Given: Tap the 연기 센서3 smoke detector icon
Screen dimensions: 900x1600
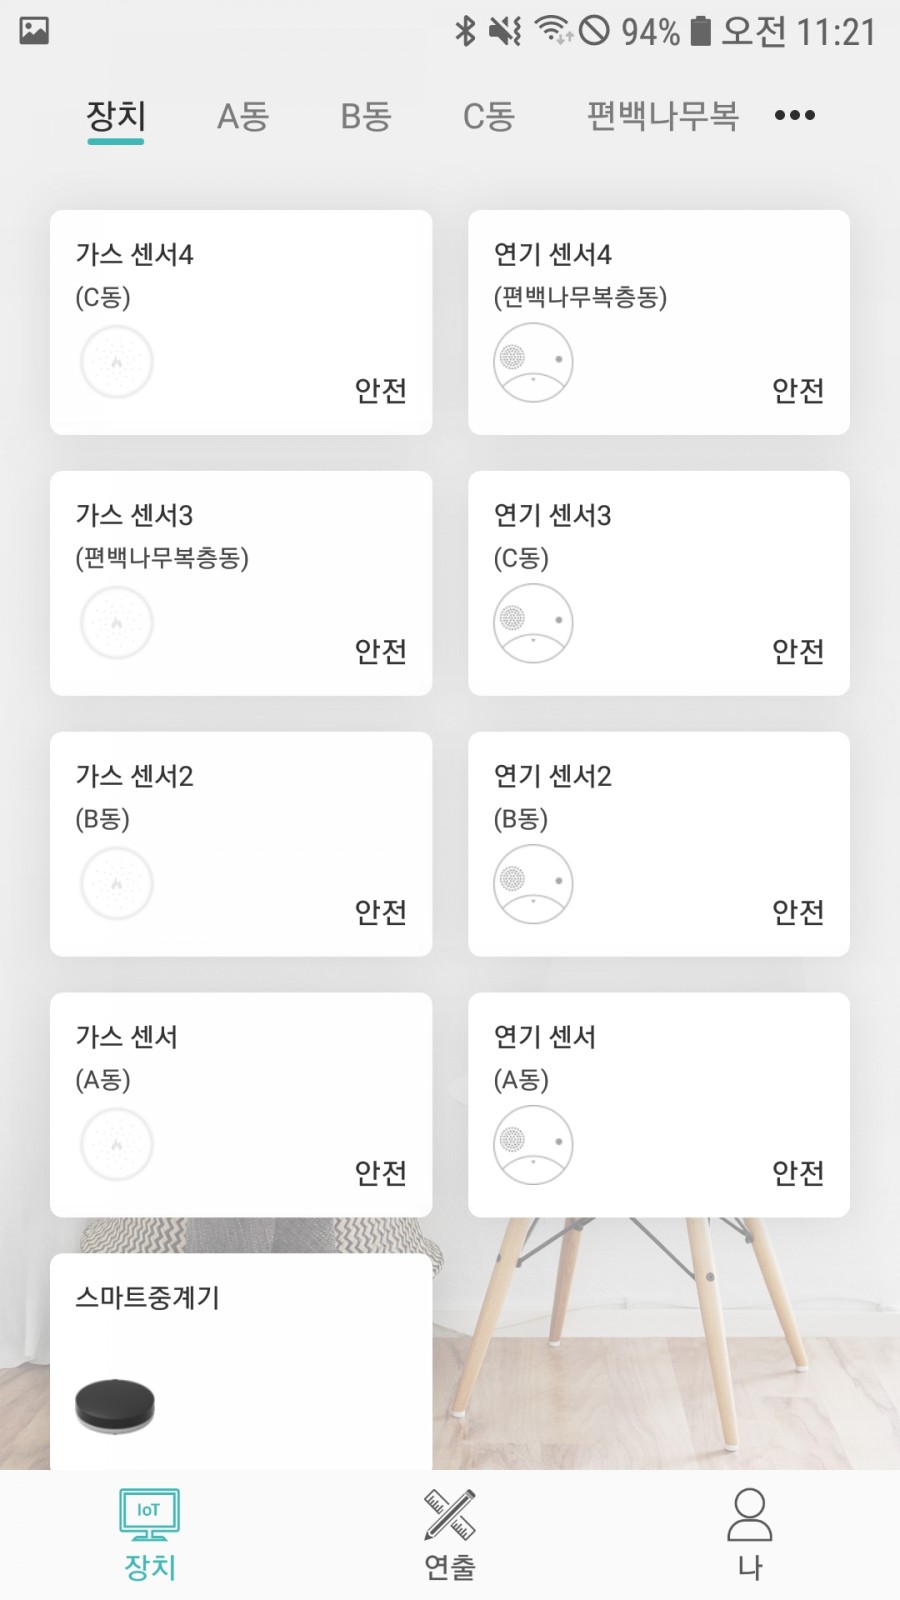Looking at the screenshot, I should tap(533, 623).
